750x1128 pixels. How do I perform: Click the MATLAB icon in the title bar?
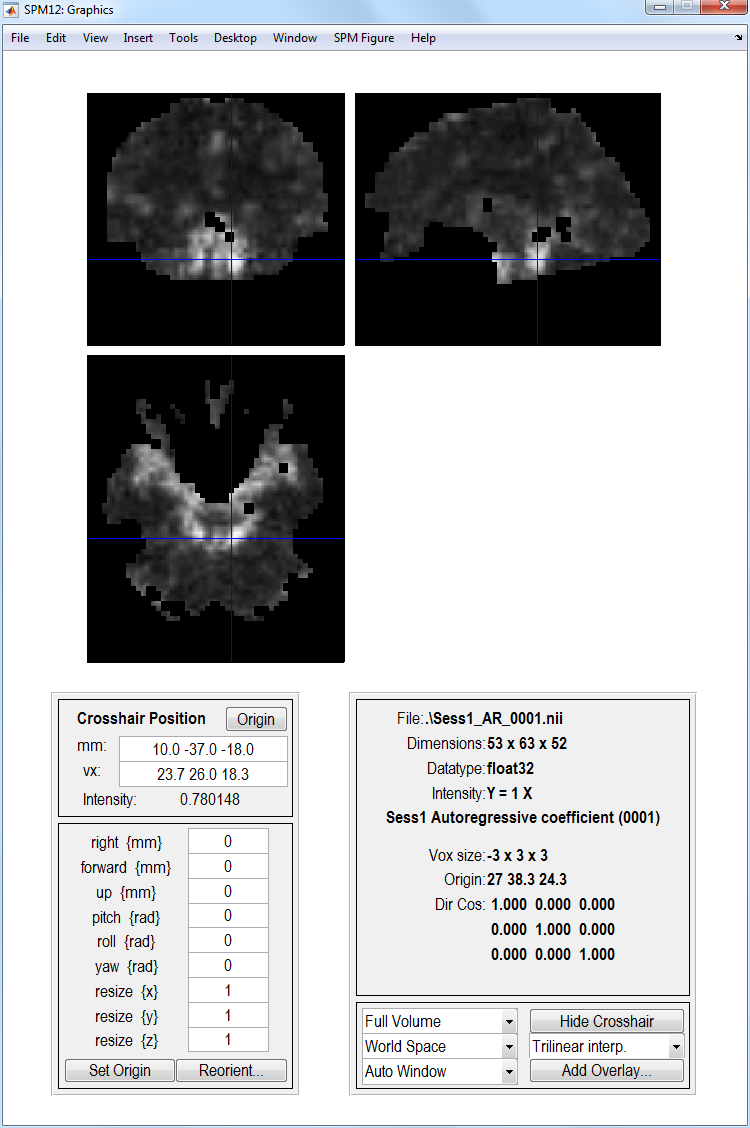click(x=12, y=10)
